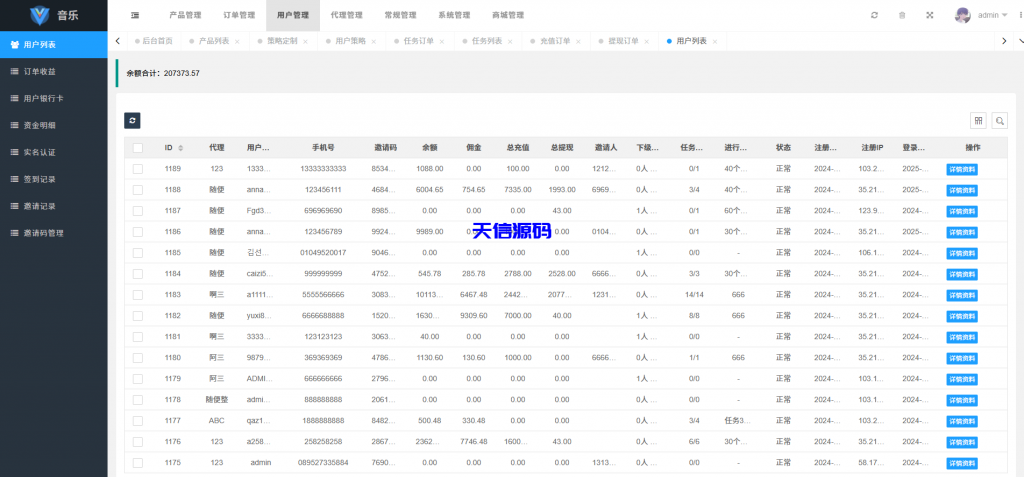Click 详情资料 for user ID 1184
The width and height of the screenshot is (1024, 477).
(x=962, y=274)
